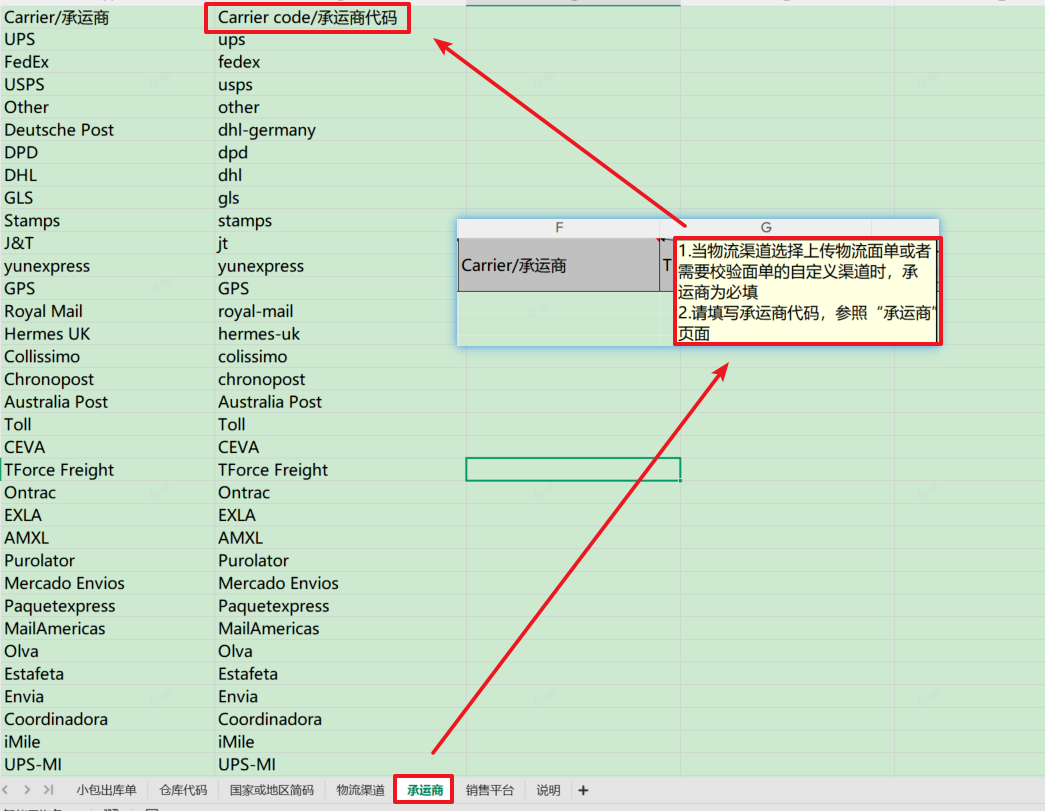Go to next sheet tab arrow

pyautogui.click(x=27, y=790)
